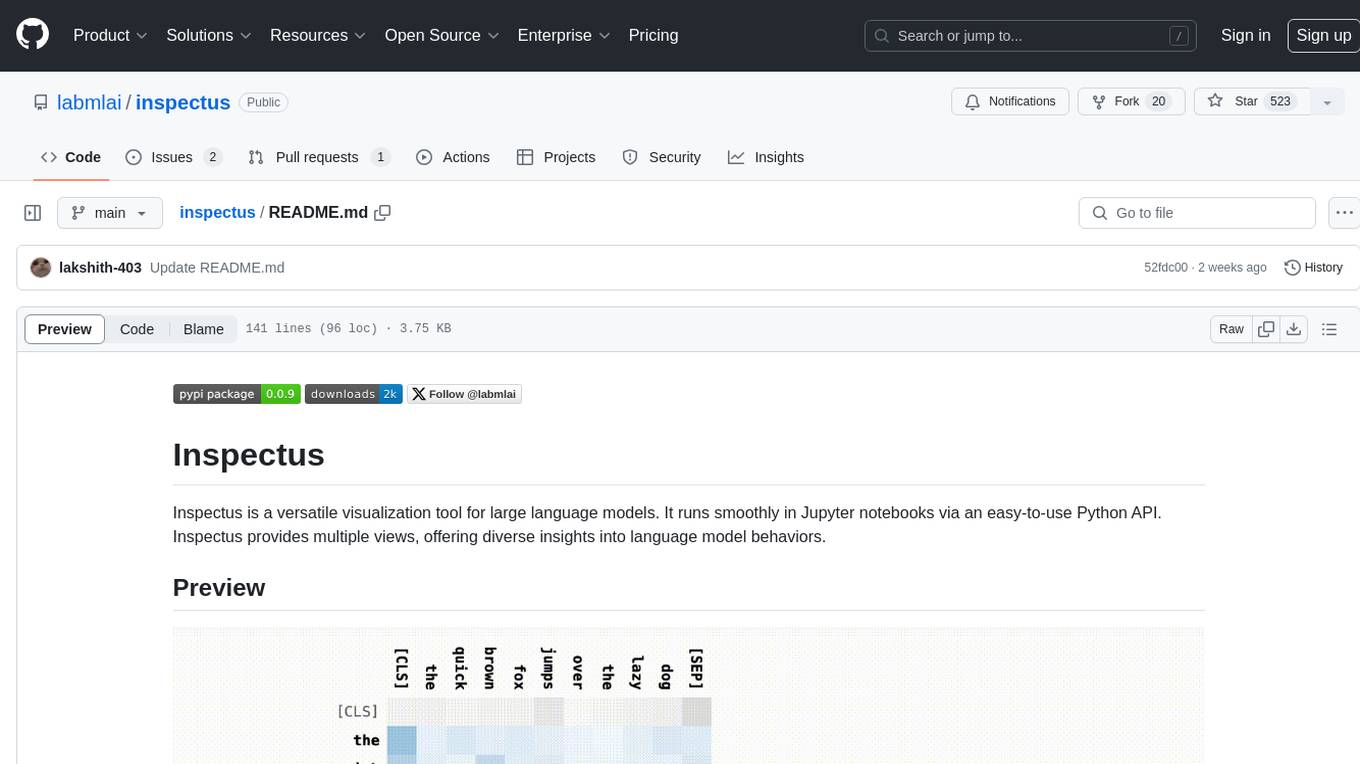Viewport: 1360px width, 764px height.
Task: Open the Update README.md commit message
Action: click(x=217, y=268)
